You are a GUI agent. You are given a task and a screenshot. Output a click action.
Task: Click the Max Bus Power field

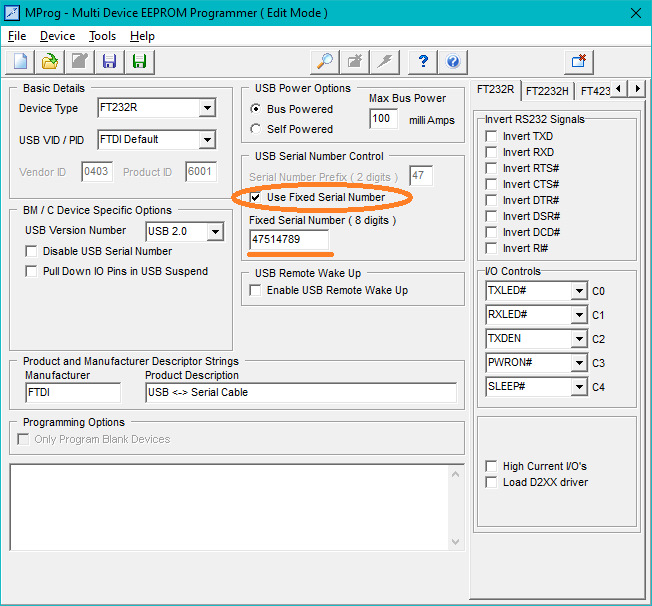coord(383,119)
